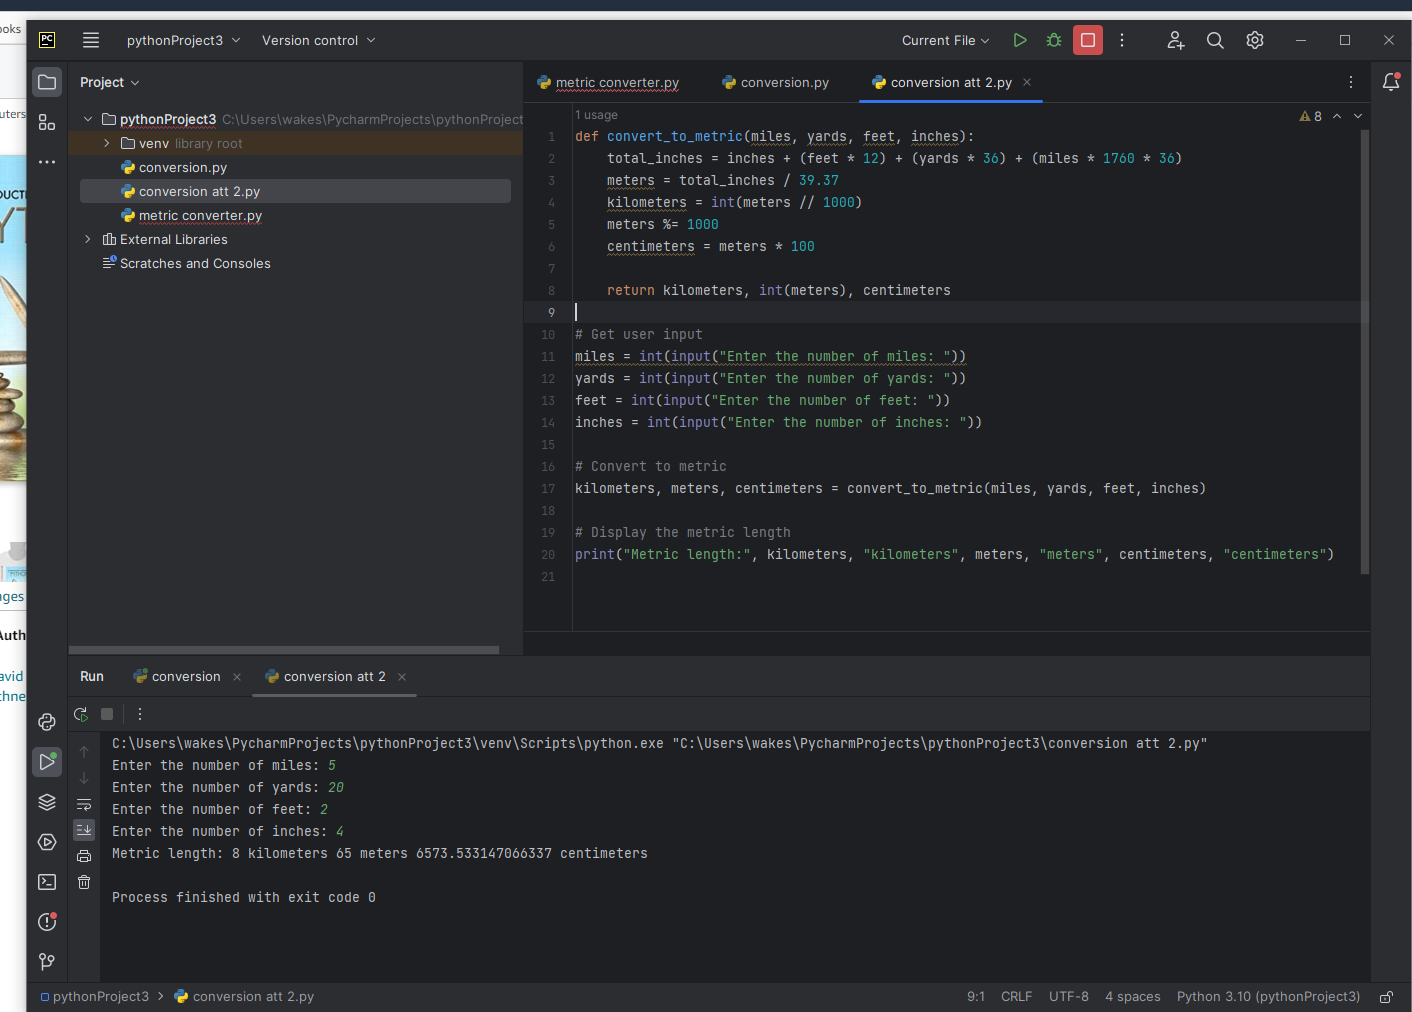Screen dimensions: 1412x1012
Task: Run the current file with green play icon
Action: coord(1020,40)
